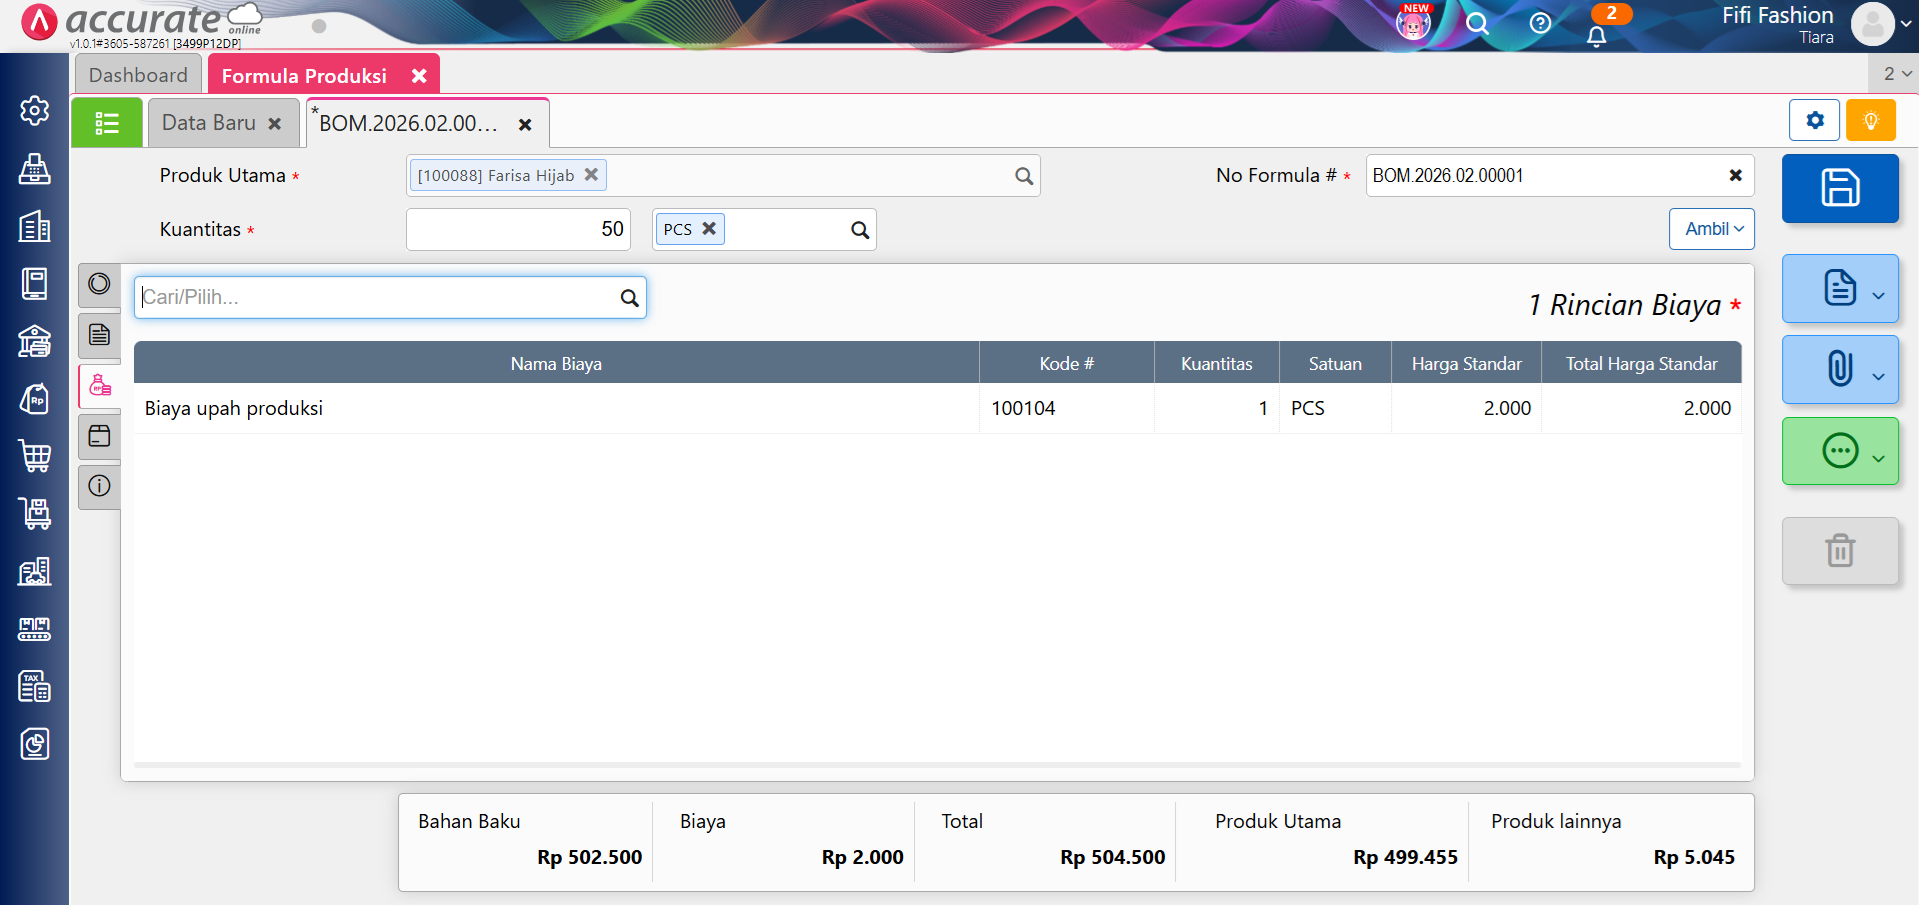Image resolution: width=1919 pixels, height=905 pixels.
Task: Select the Biaya upah produksi row
Action: coord(555,408)
